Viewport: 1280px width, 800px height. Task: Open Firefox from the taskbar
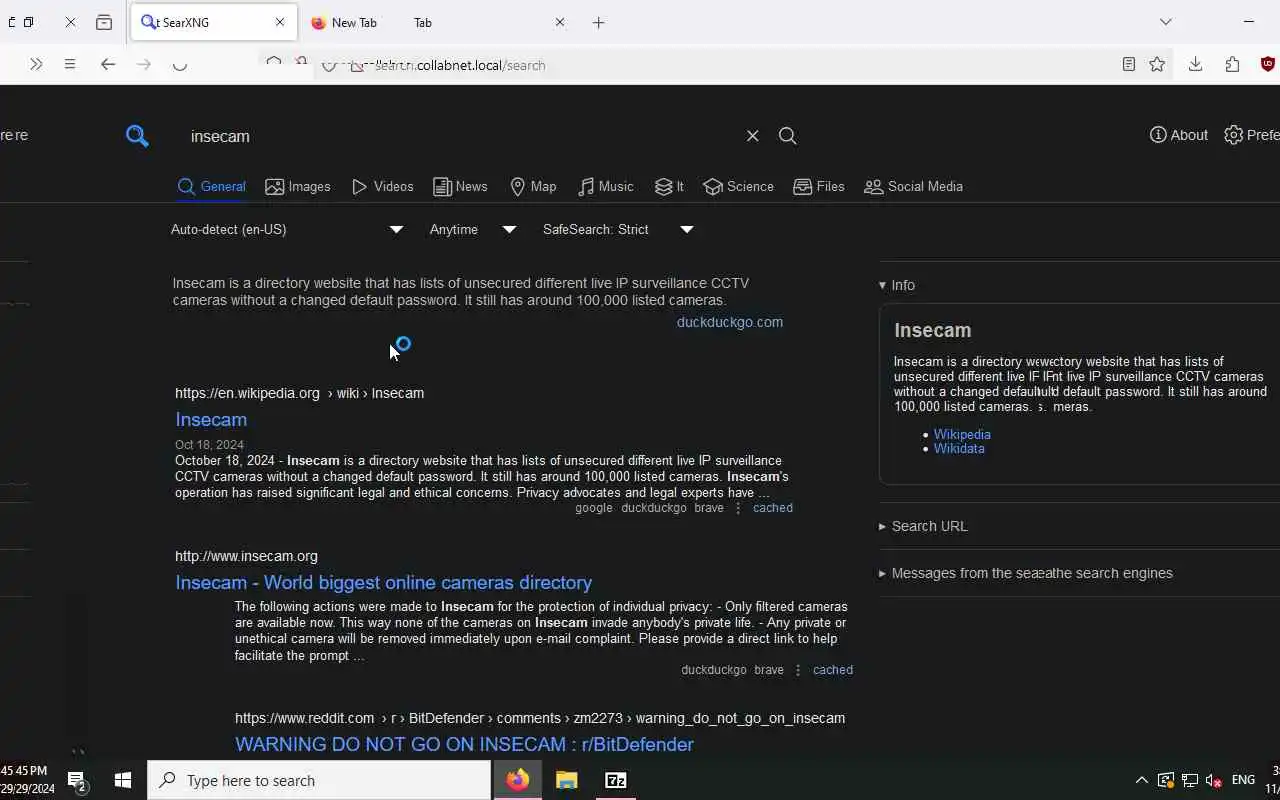click(517, 780)
